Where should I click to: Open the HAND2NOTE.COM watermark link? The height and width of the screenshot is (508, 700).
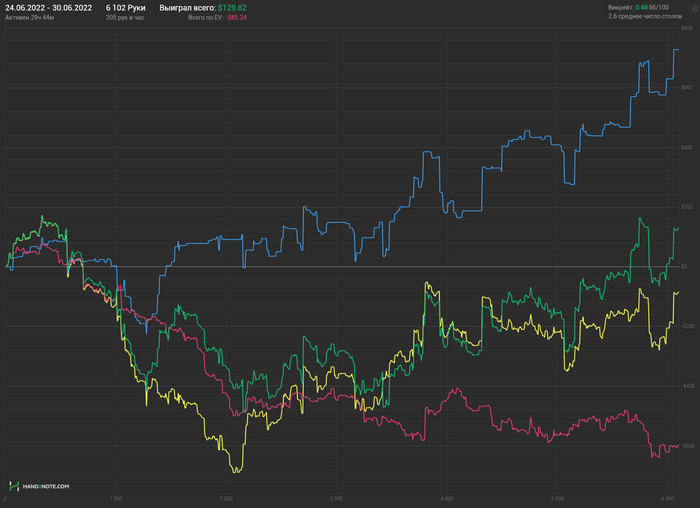click(x=46, y=487)
